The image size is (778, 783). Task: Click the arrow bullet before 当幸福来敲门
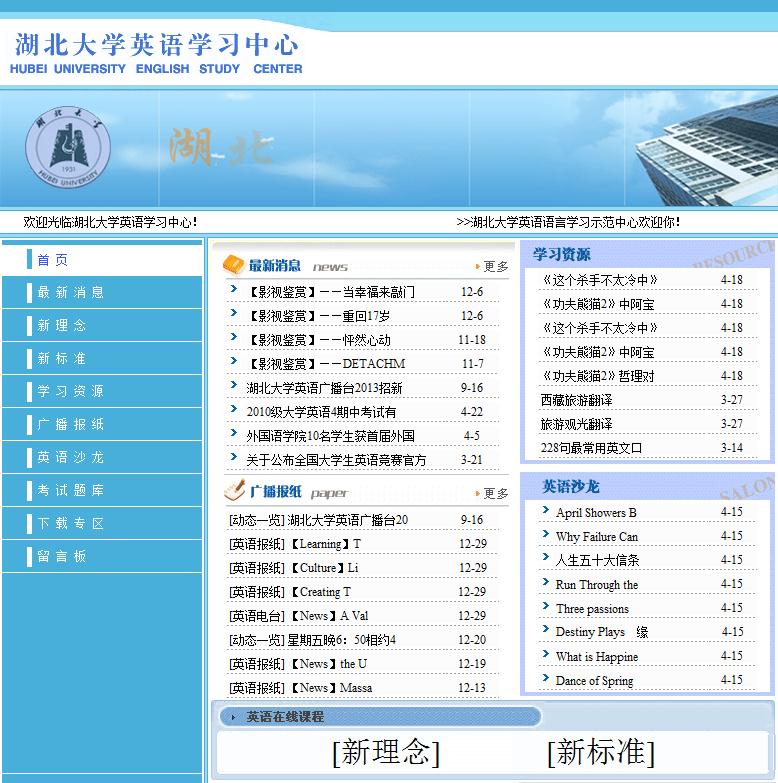(x=233, y=288)
